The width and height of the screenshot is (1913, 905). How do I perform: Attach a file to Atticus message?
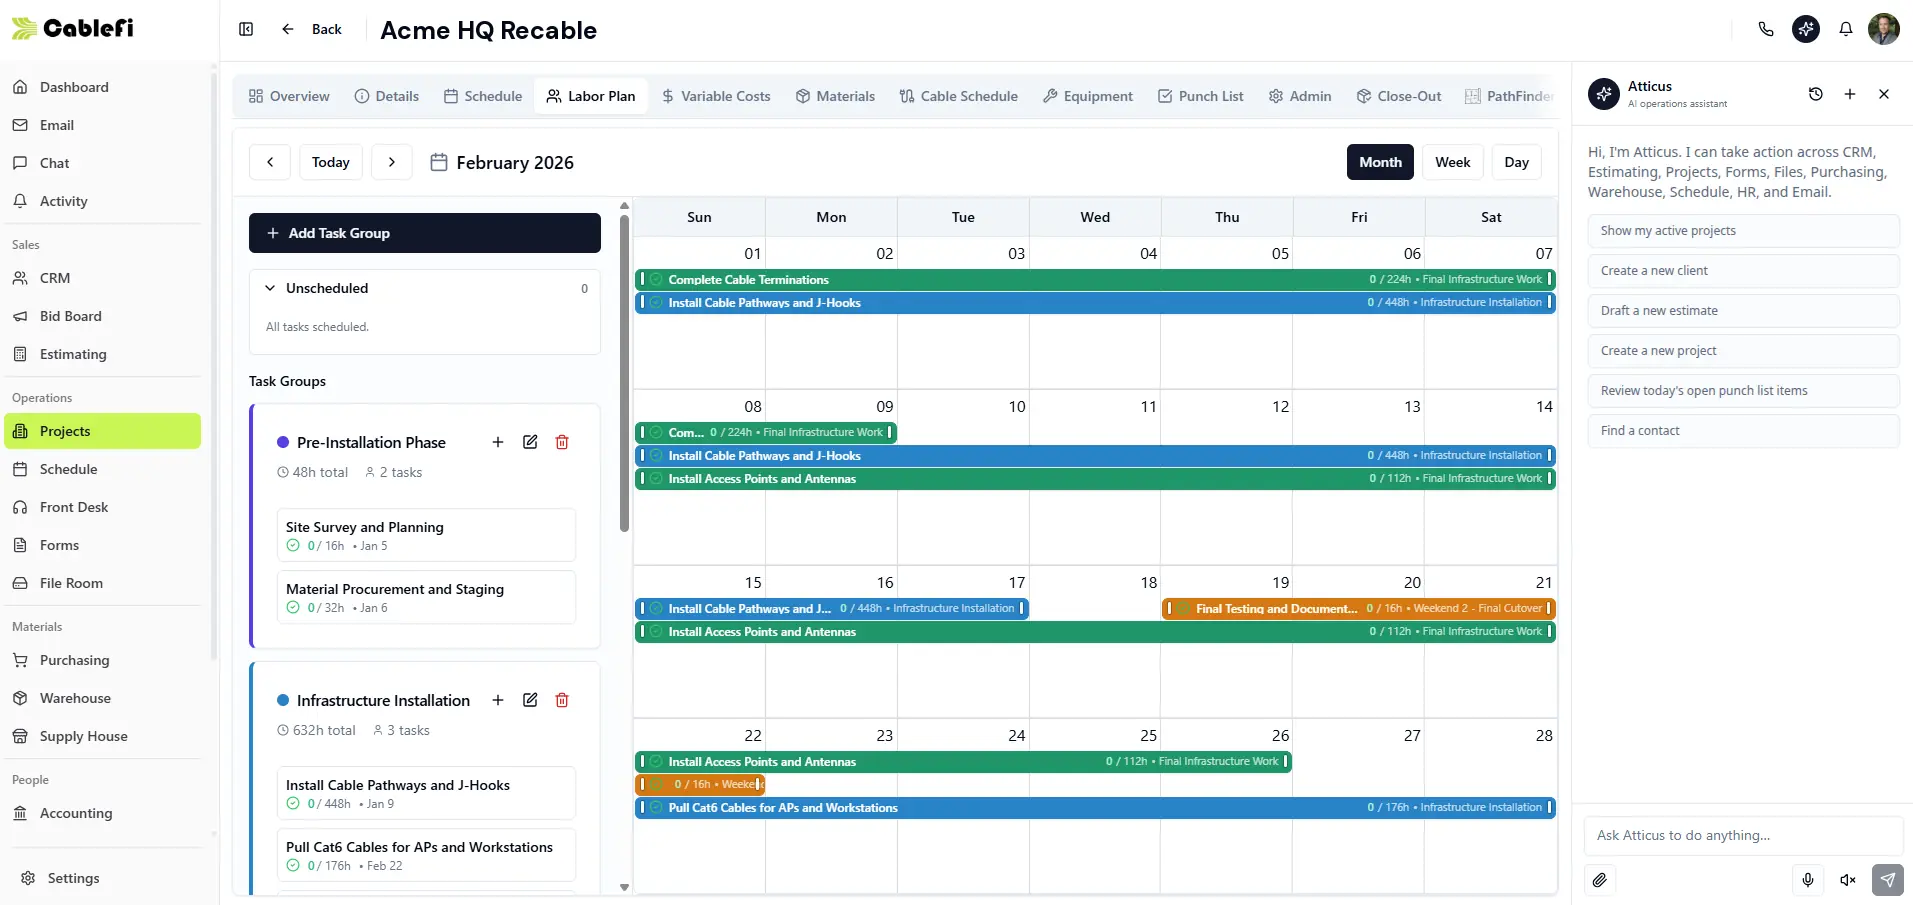[1600, 880]
